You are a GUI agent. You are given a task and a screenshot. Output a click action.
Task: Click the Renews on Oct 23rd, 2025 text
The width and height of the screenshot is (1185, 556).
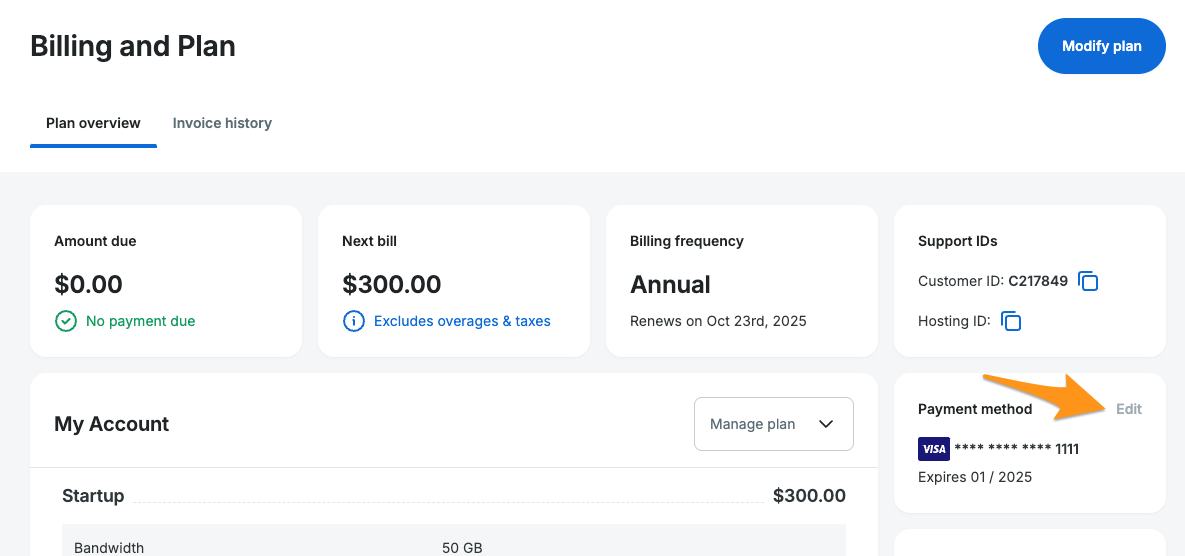[718, 321]
